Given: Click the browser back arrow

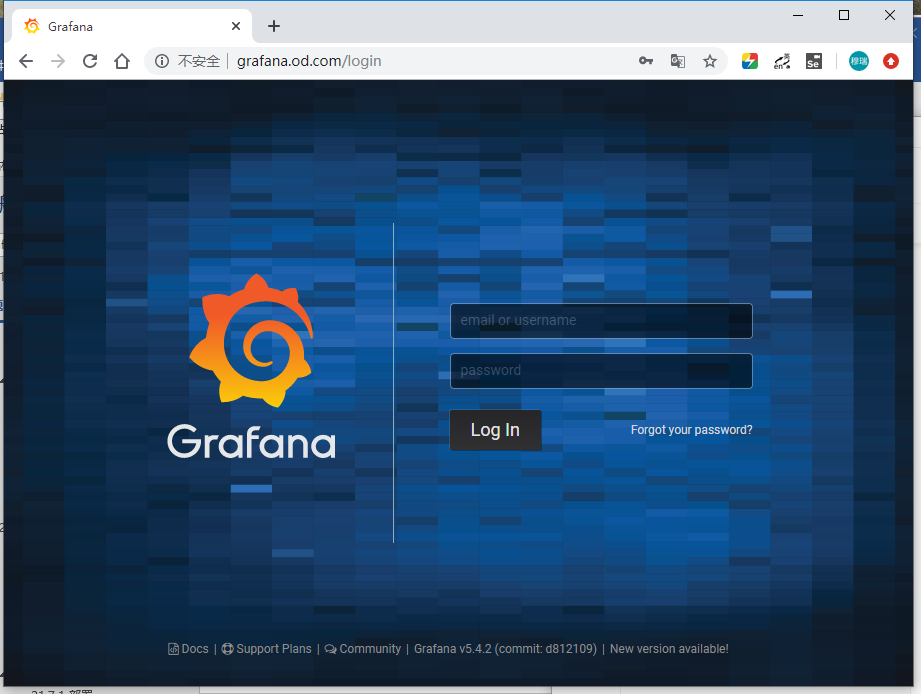Looking at the screenshot, I should pos(26,61).
